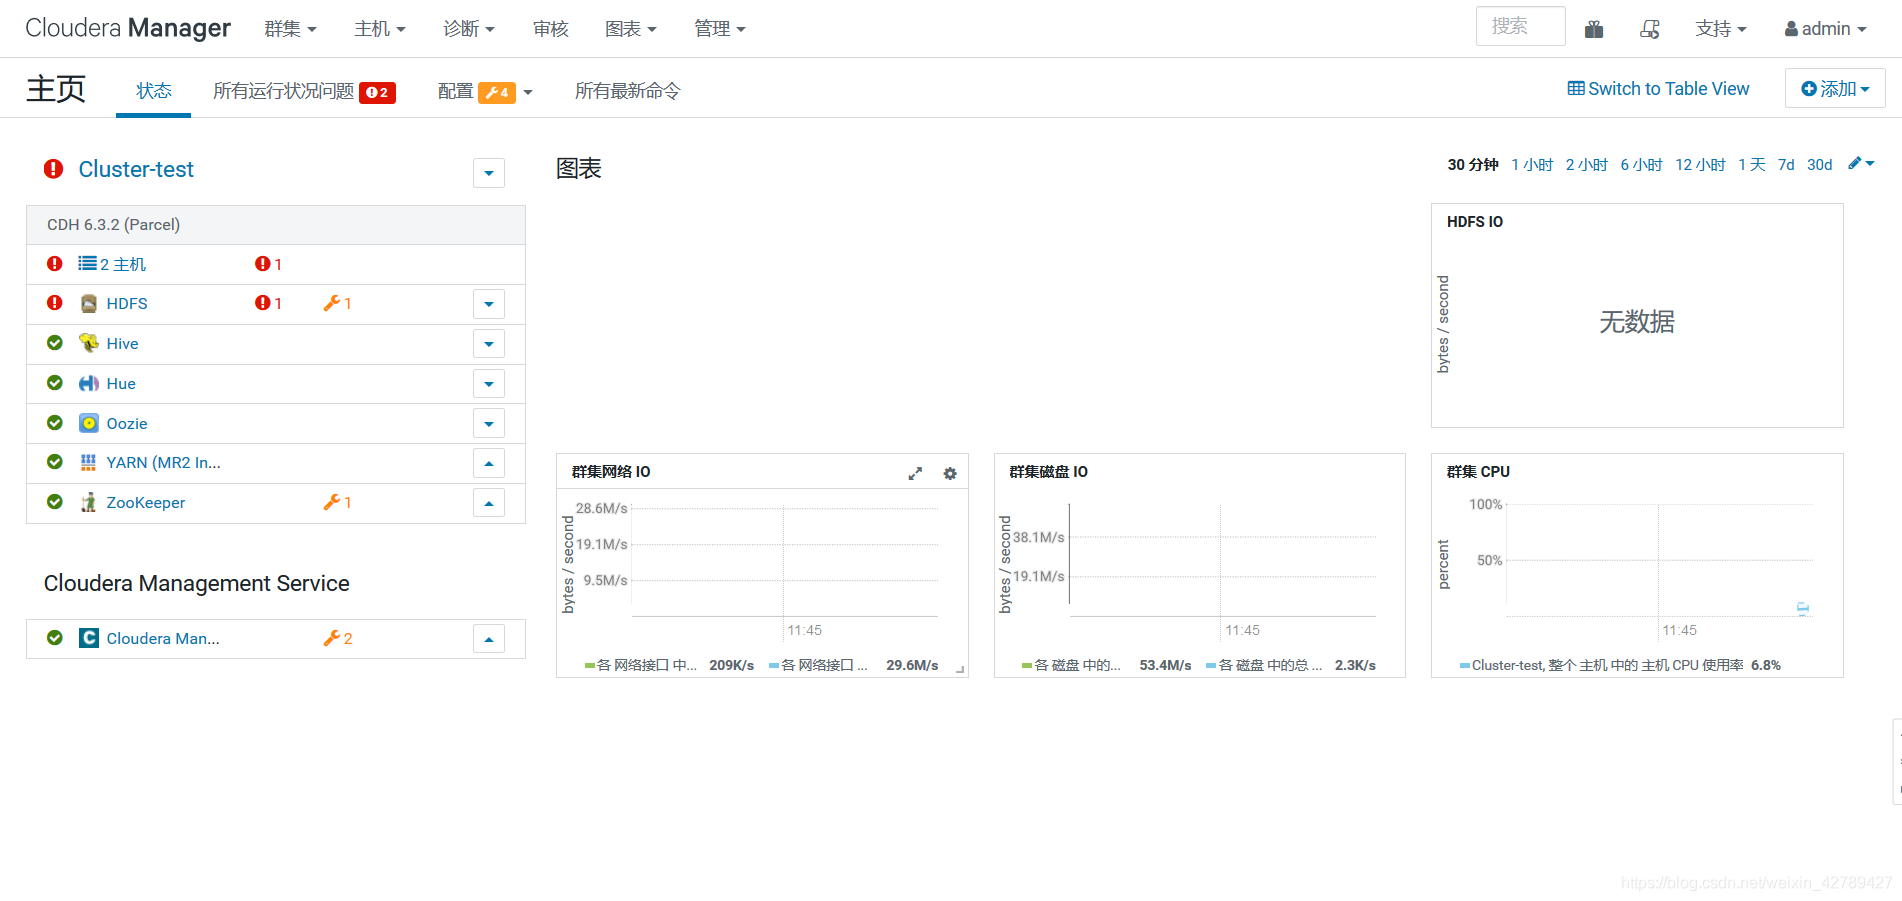The width and height of the screenshot is (1902, 901).
Task: Click the HDFS IO chart title
Action: [x=1475, y=222]
